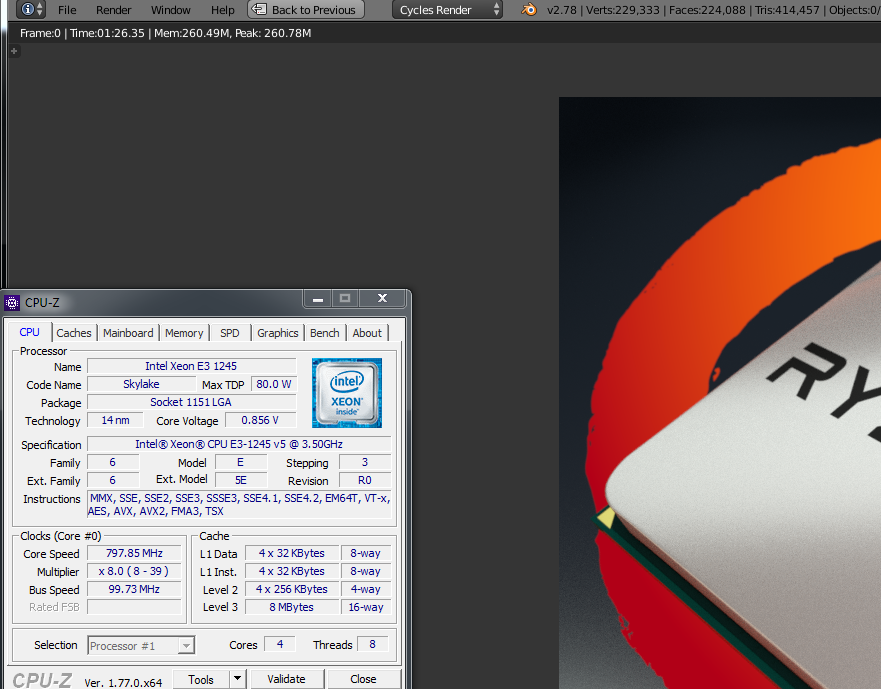Screen dimensions: 881x689
Task: Click the Intel Xeon inside logo
Action: click(347, 393)
